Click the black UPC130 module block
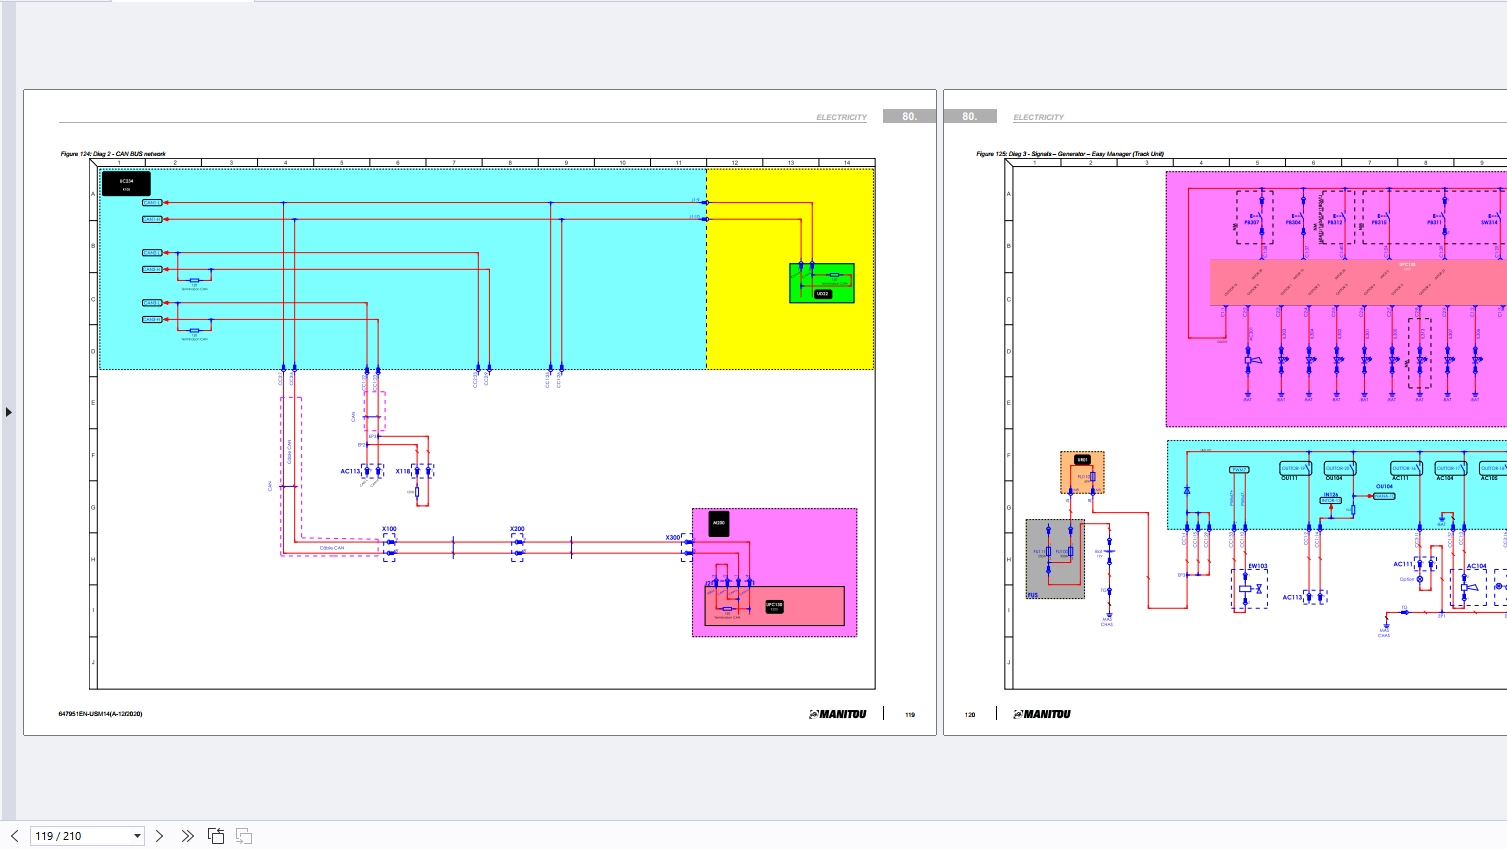 774,606
